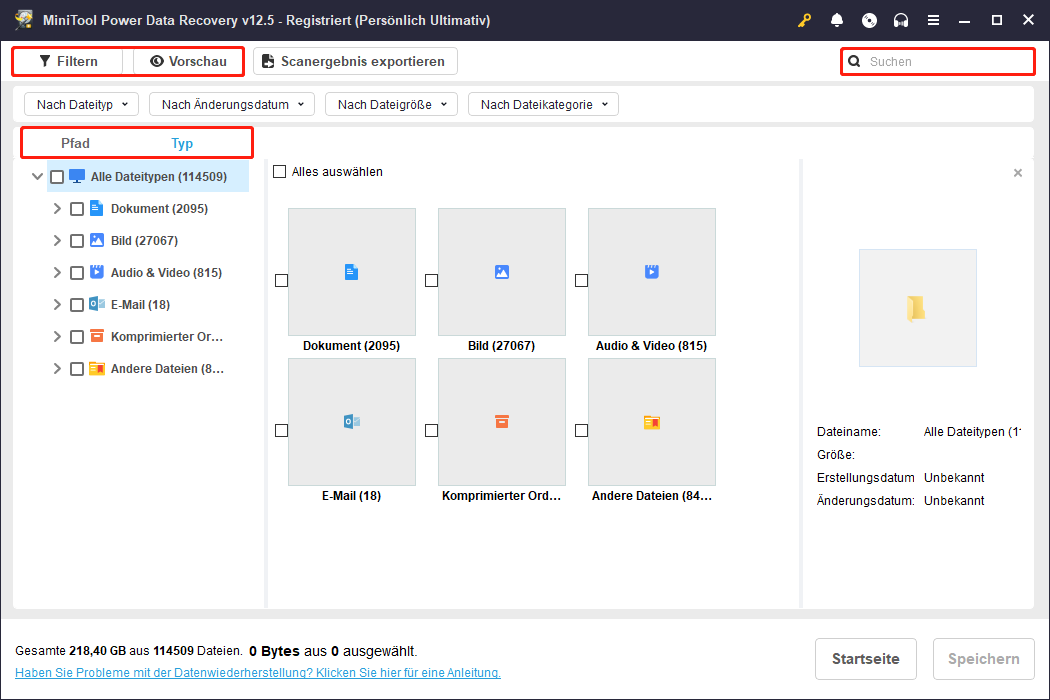
Task: Click the key registration icon
Action: click(804, 20)
